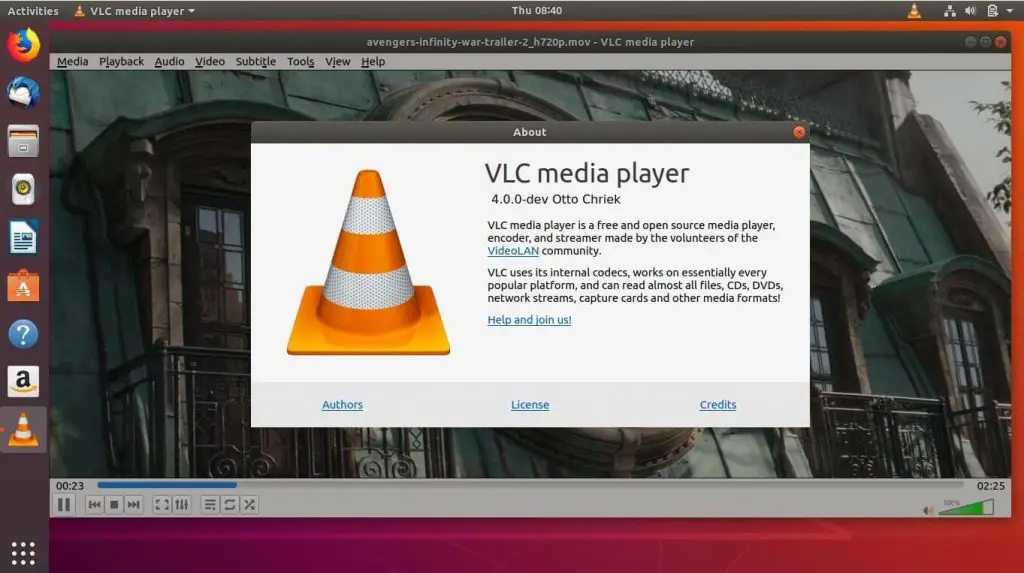Toggle remaining time on 02:25 label
The image size is (1024, 573).
[x=990, y=485]
